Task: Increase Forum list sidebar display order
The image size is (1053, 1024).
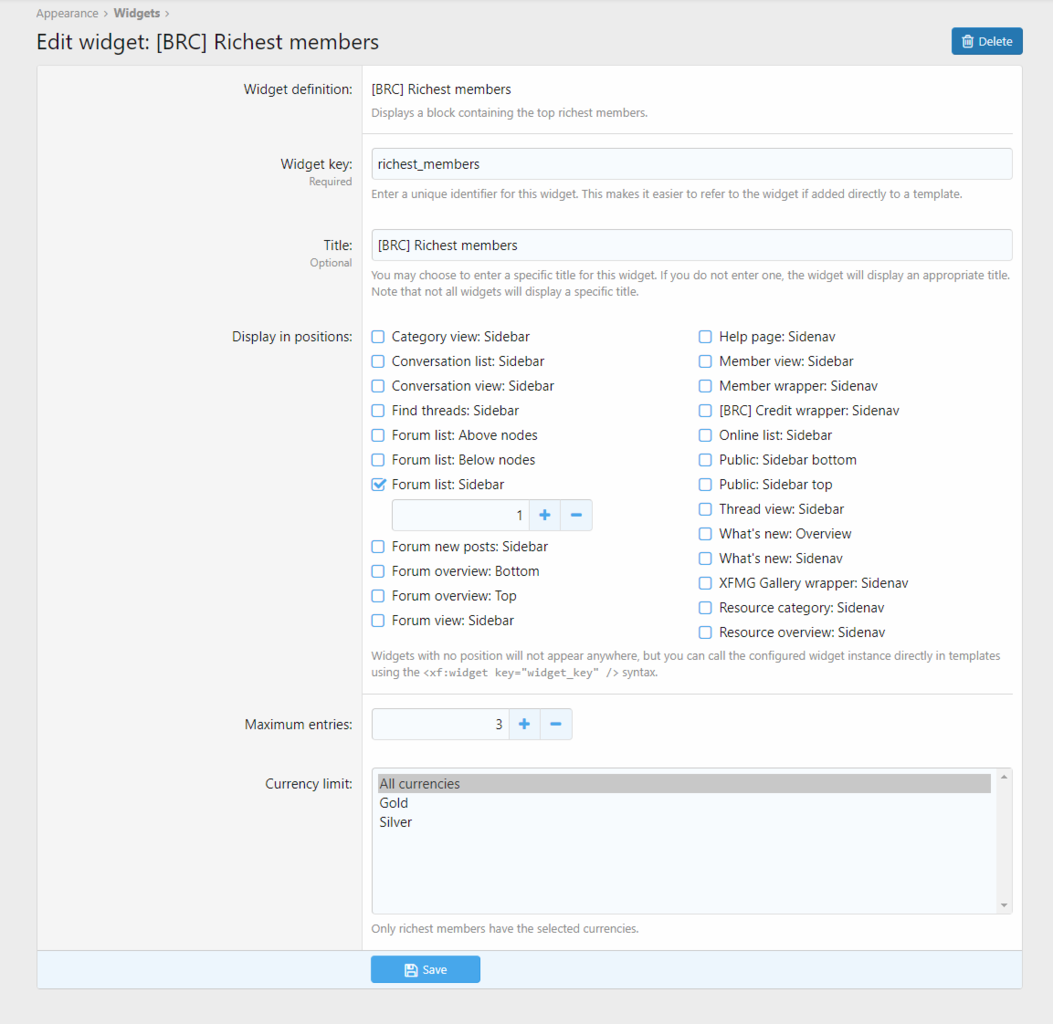Action: click(545, 515)
